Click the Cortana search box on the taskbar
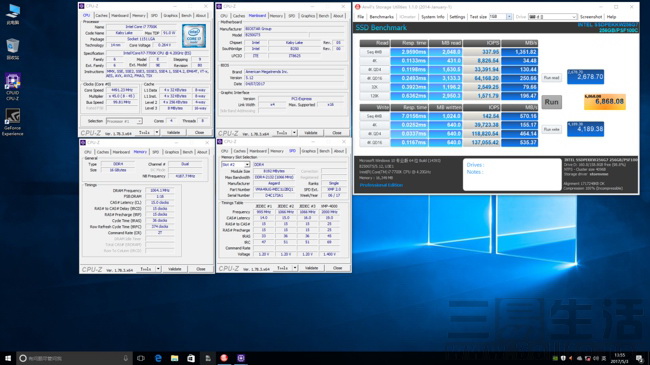650x365 pixels. [75, 358]
